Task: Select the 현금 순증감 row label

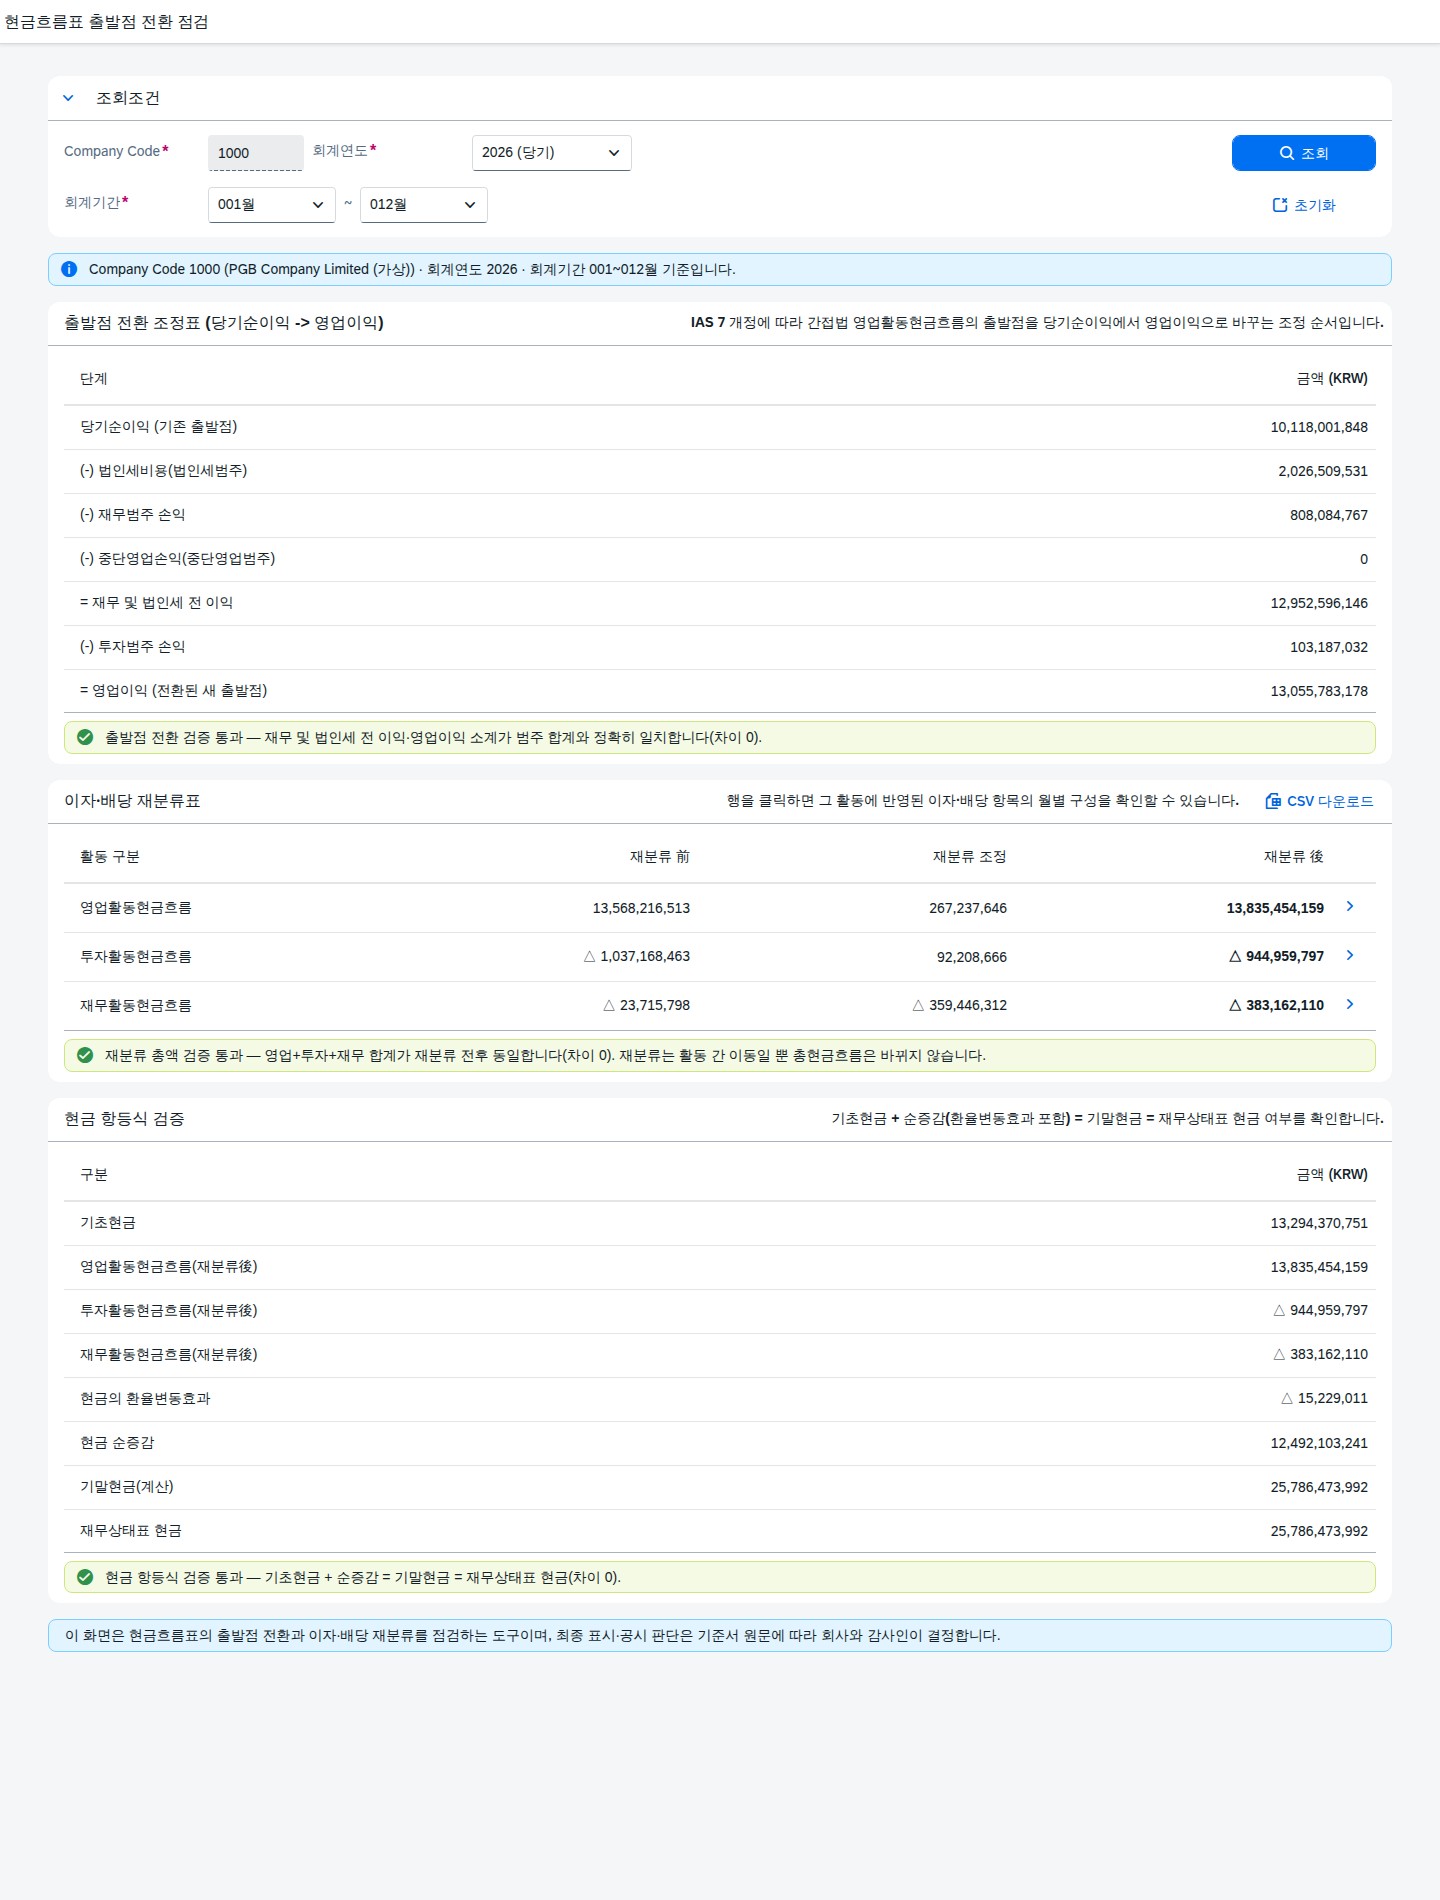Action: 117,1443
